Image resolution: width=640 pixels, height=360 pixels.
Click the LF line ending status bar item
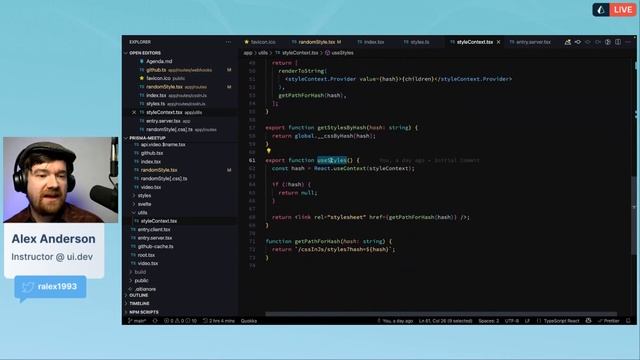(x=527, y=321)
